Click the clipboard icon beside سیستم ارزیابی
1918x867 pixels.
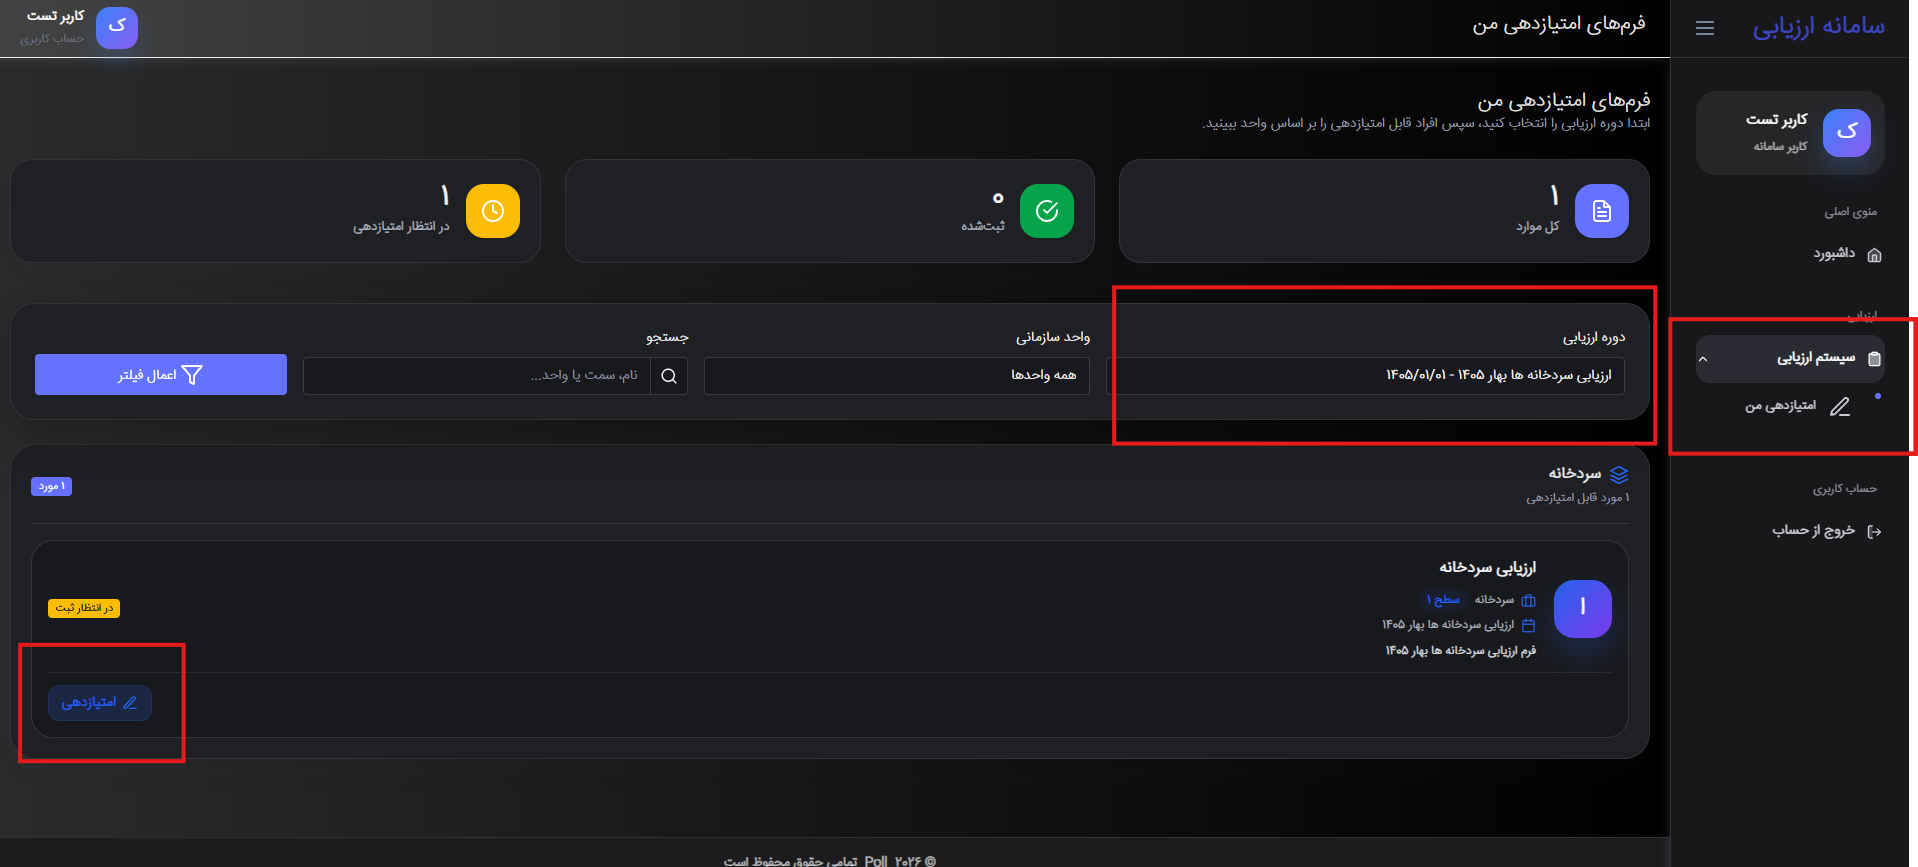pyautogui.click(x=1874, y=358)
